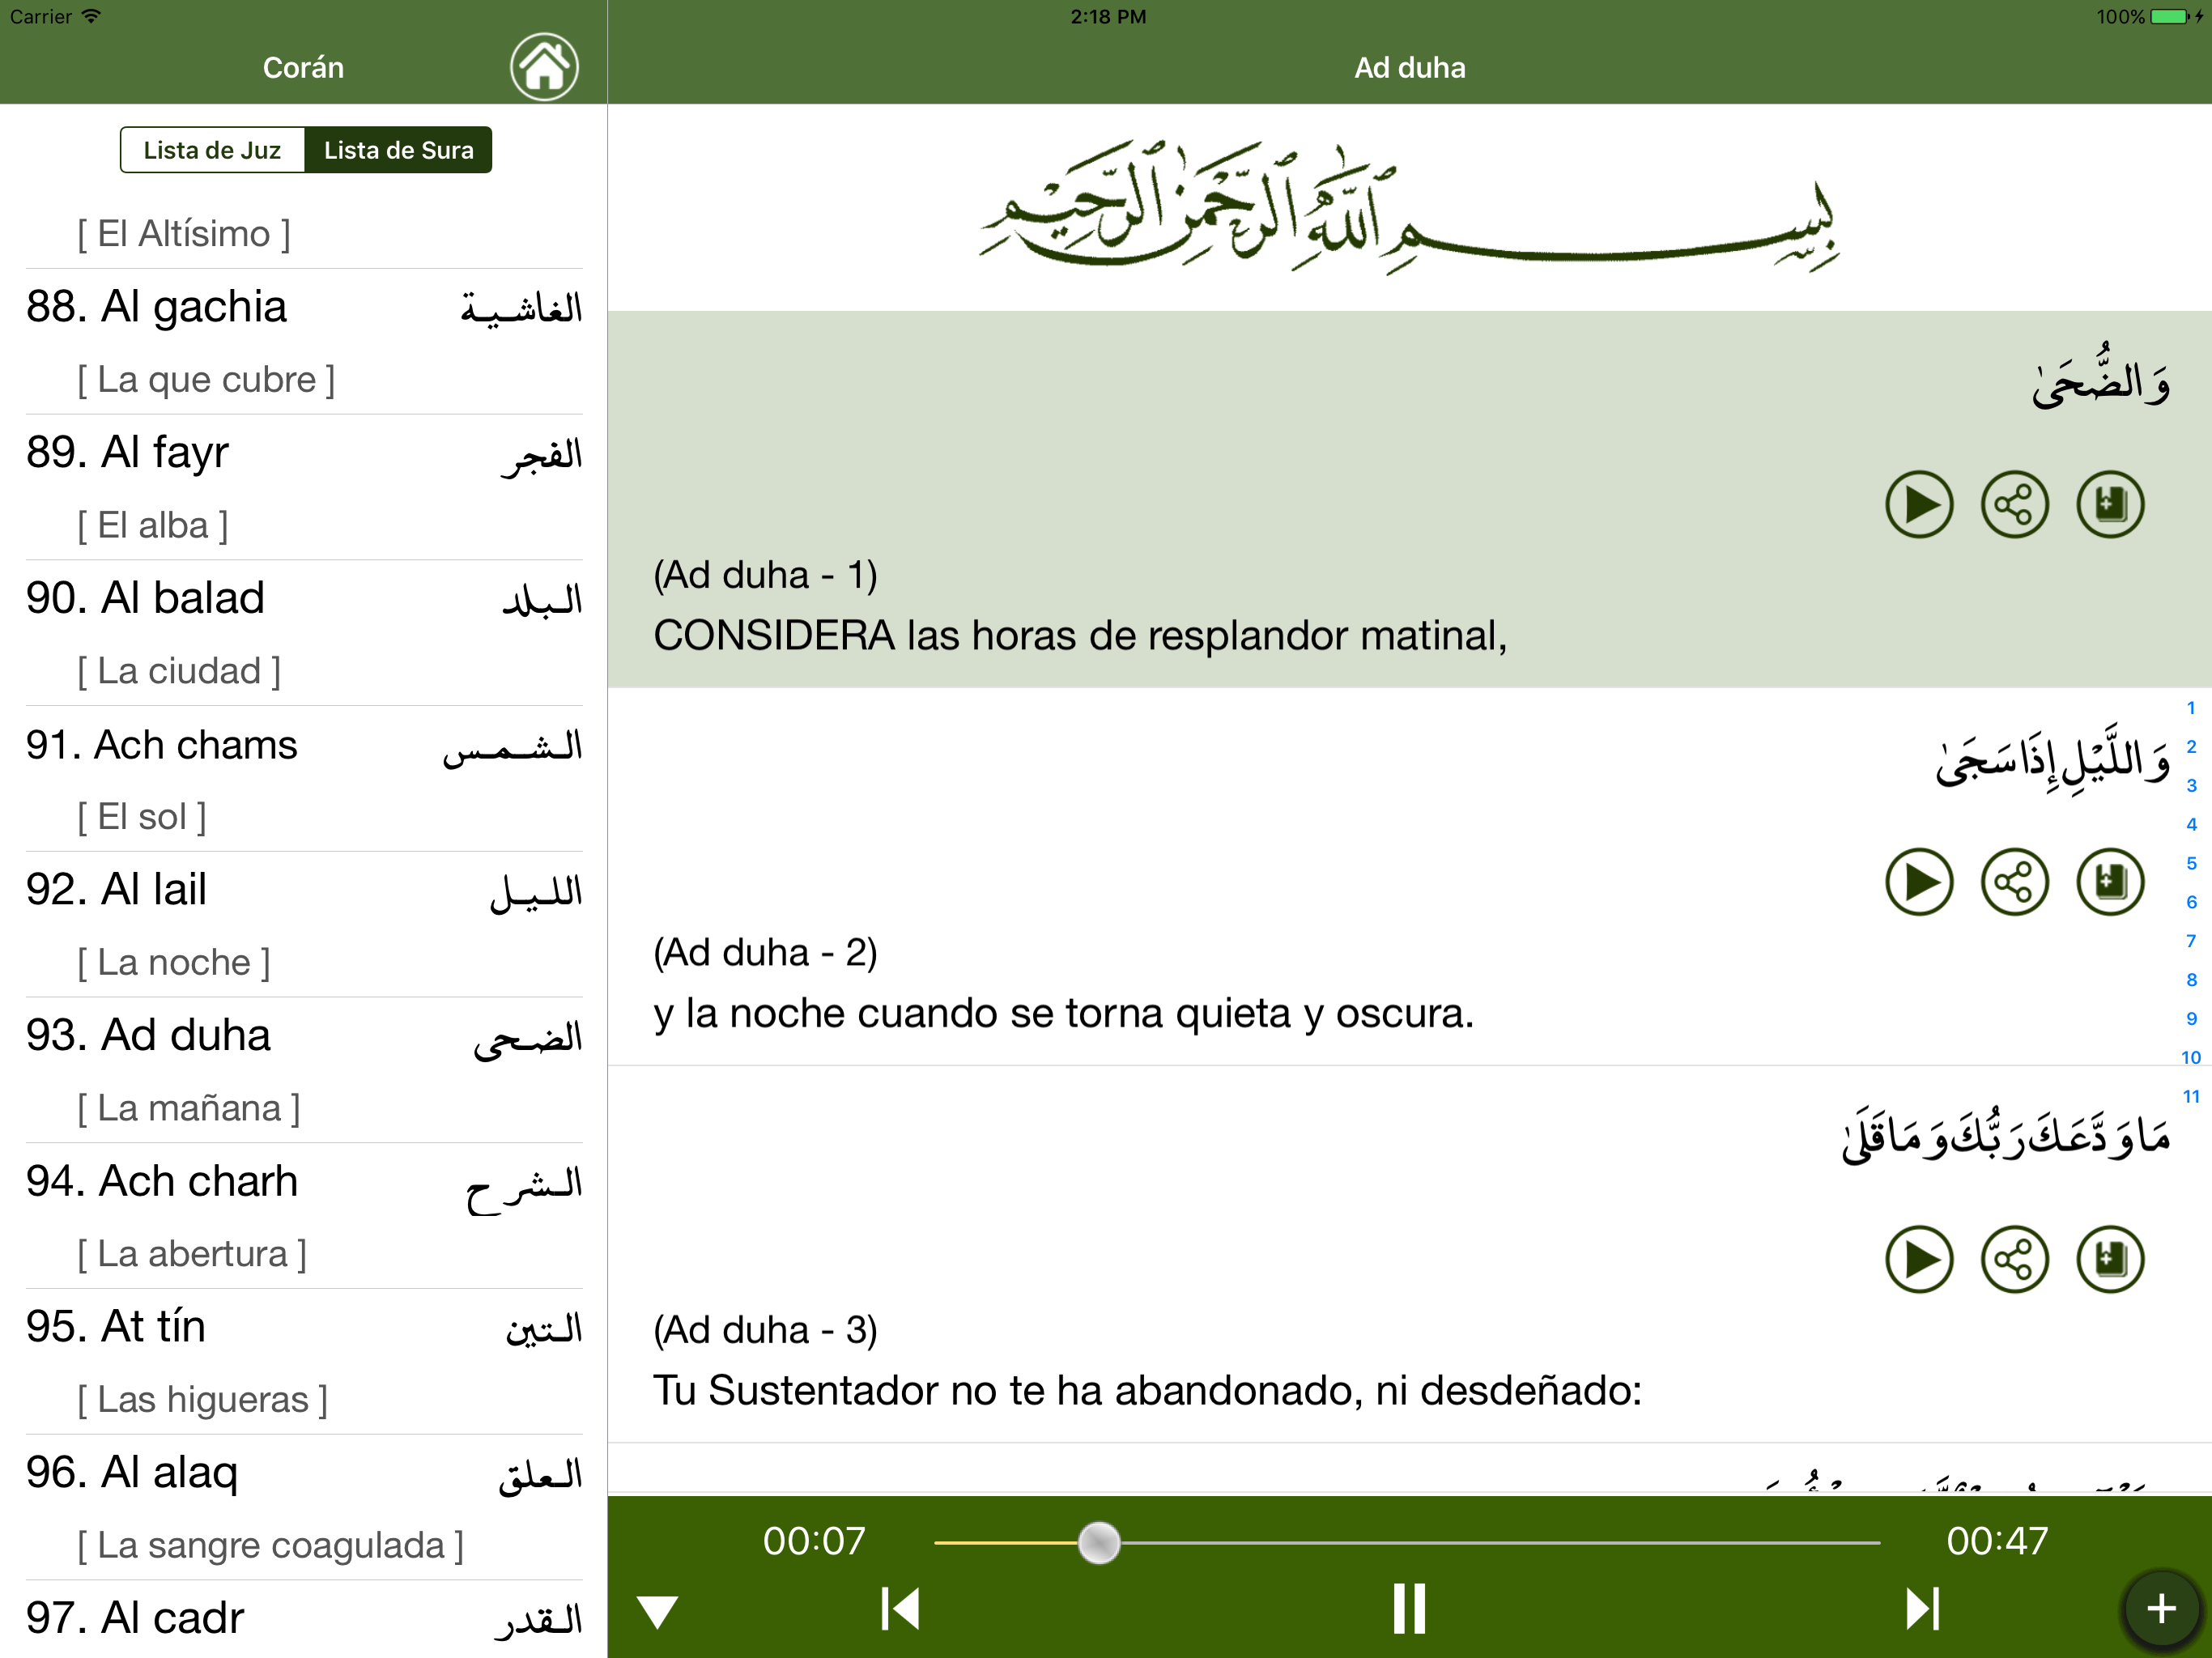Open sura 97. Al cadr

(x=304, y=1618)
